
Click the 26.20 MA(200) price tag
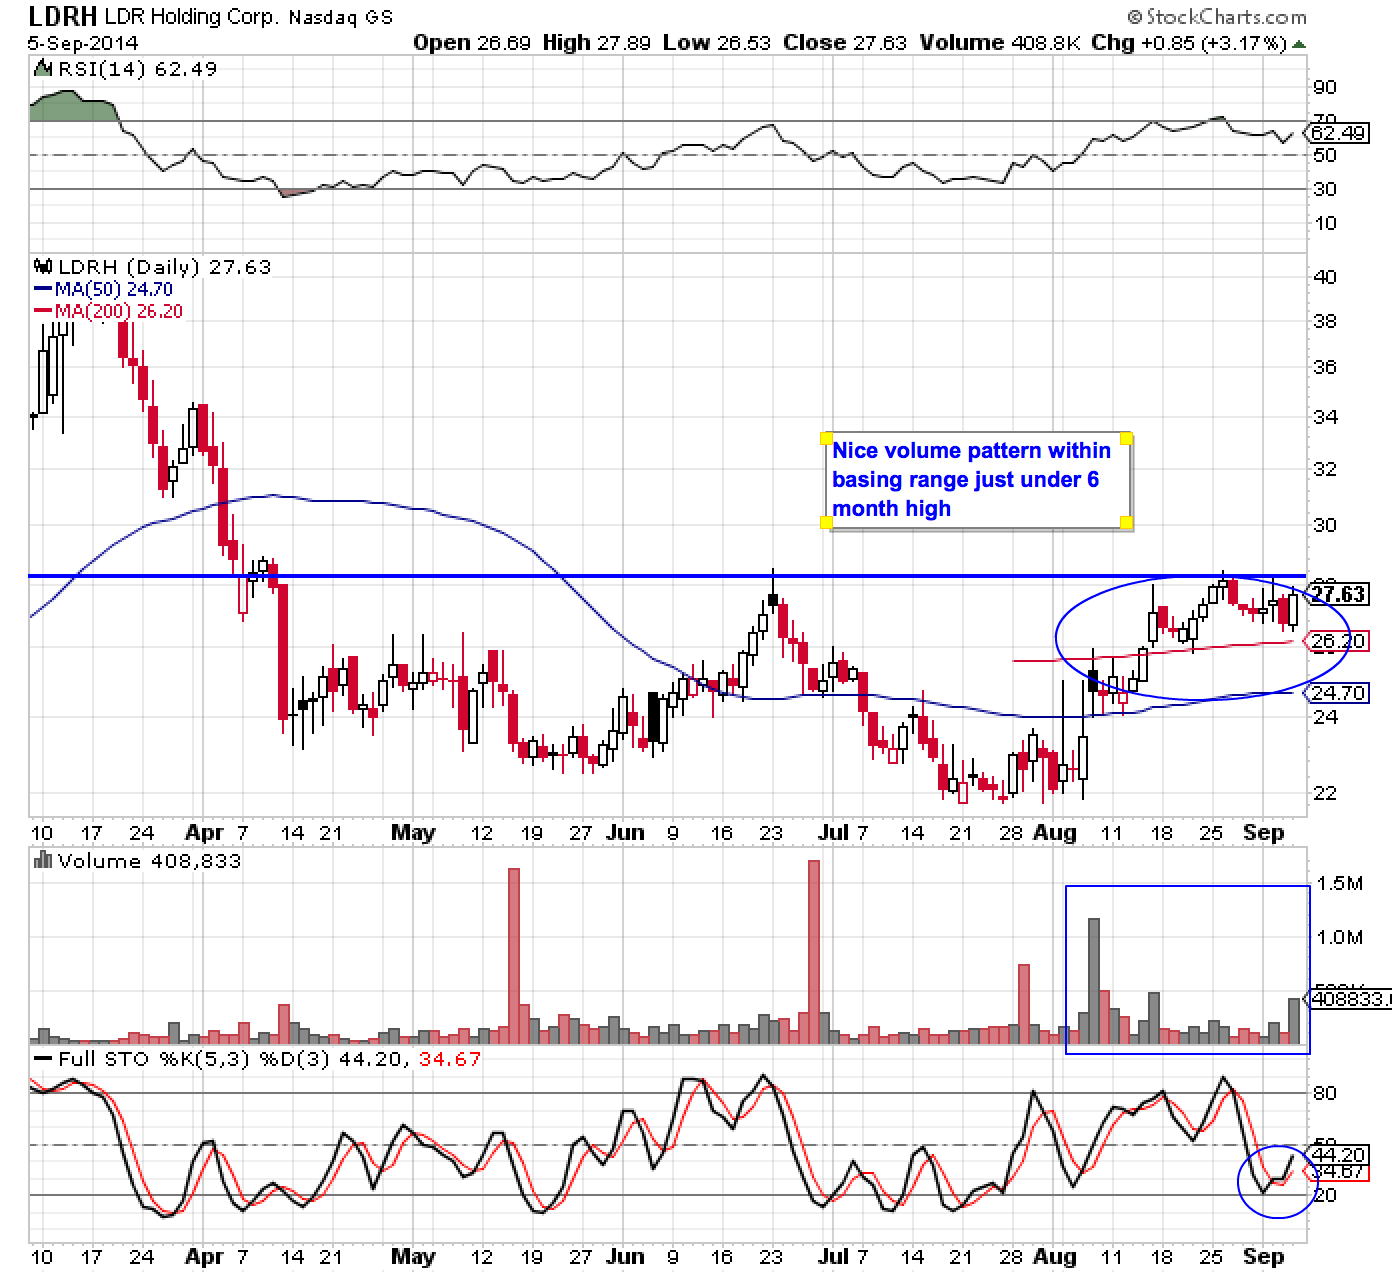pos(1337,641)
